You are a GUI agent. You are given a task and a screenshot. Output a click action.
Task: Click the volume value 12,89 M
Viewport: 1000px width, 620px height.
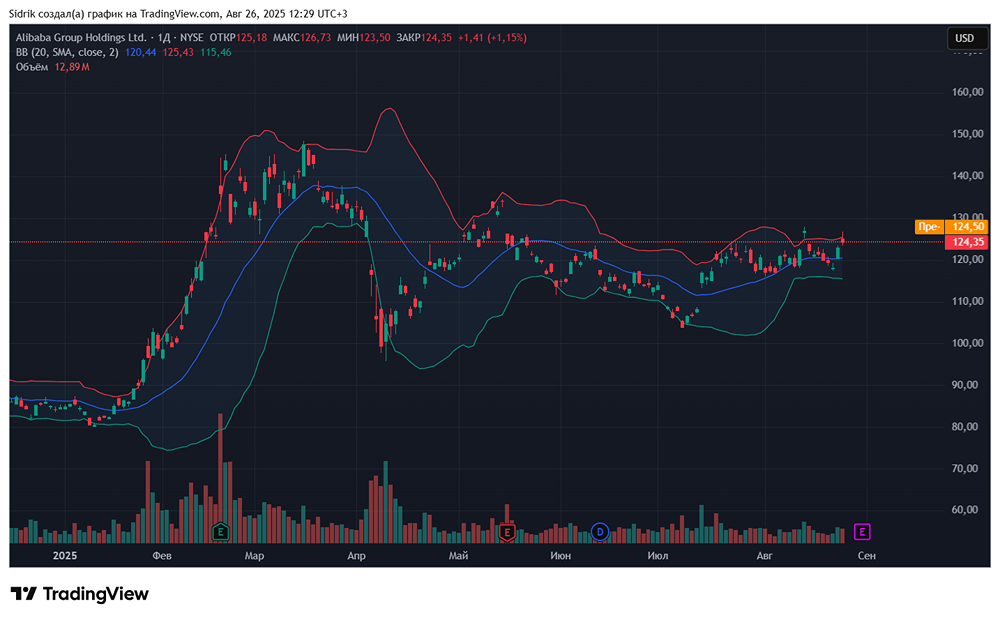71,67
